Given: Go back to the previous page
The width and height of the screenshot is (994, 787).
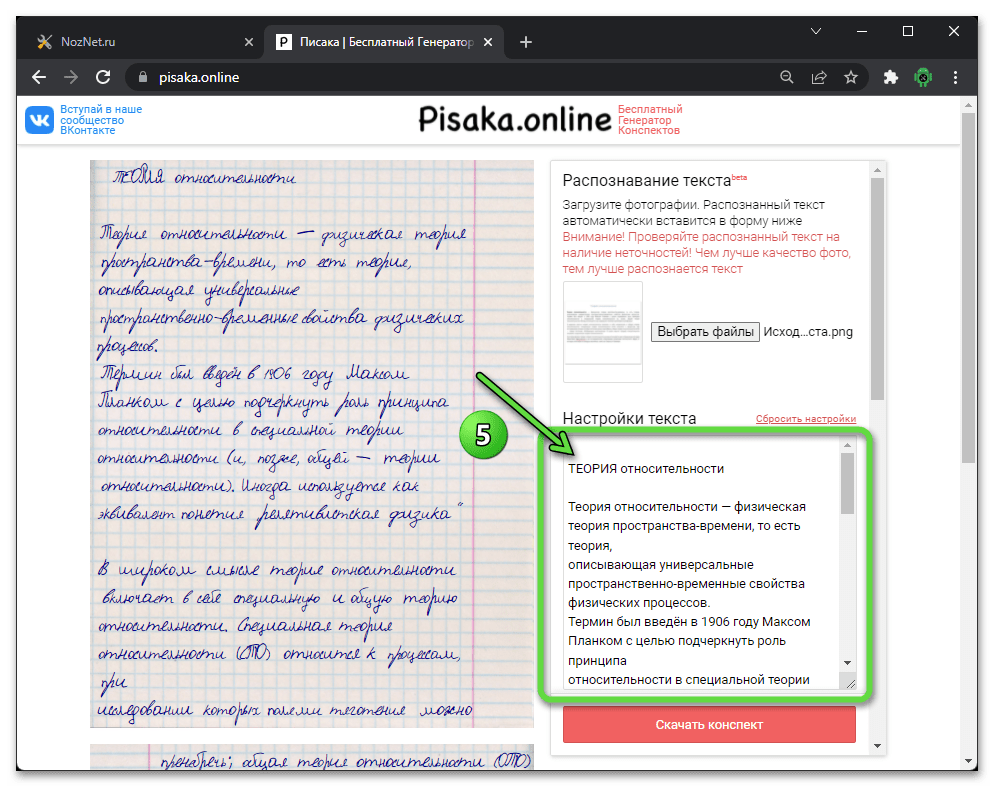Looking at the screenshot, I should coord(39,77).
